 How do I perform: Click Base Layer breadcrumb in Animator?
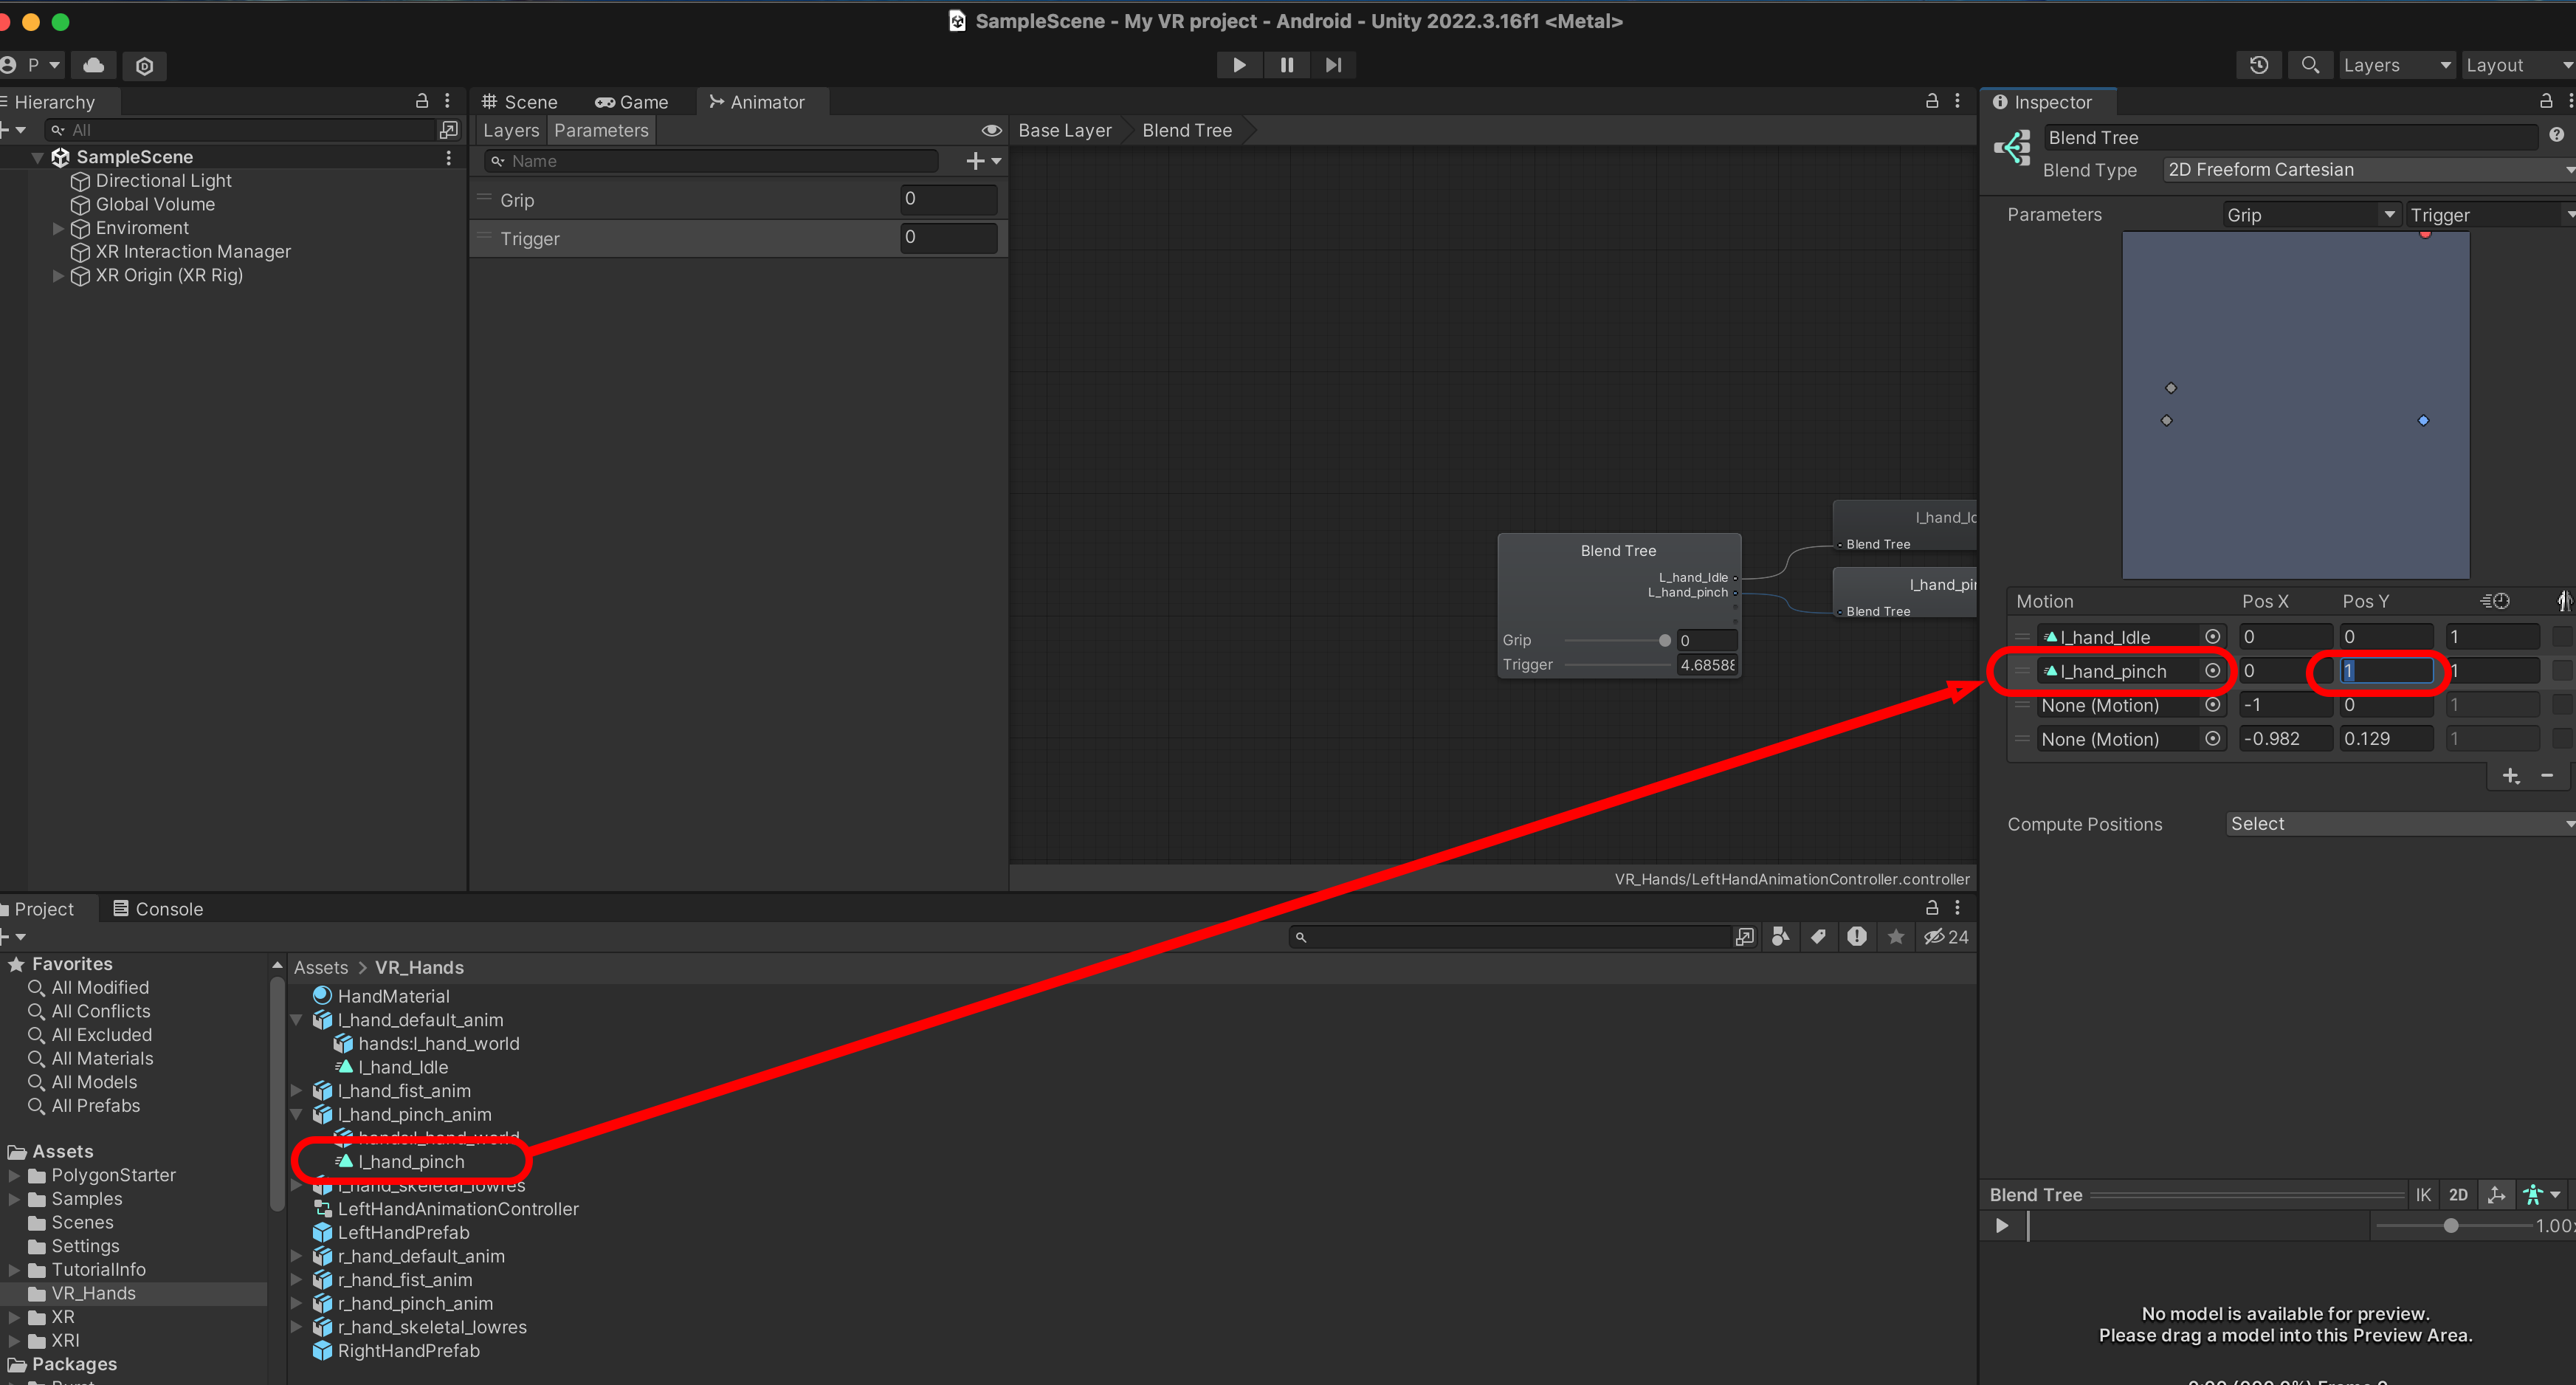pos(1064,131)
